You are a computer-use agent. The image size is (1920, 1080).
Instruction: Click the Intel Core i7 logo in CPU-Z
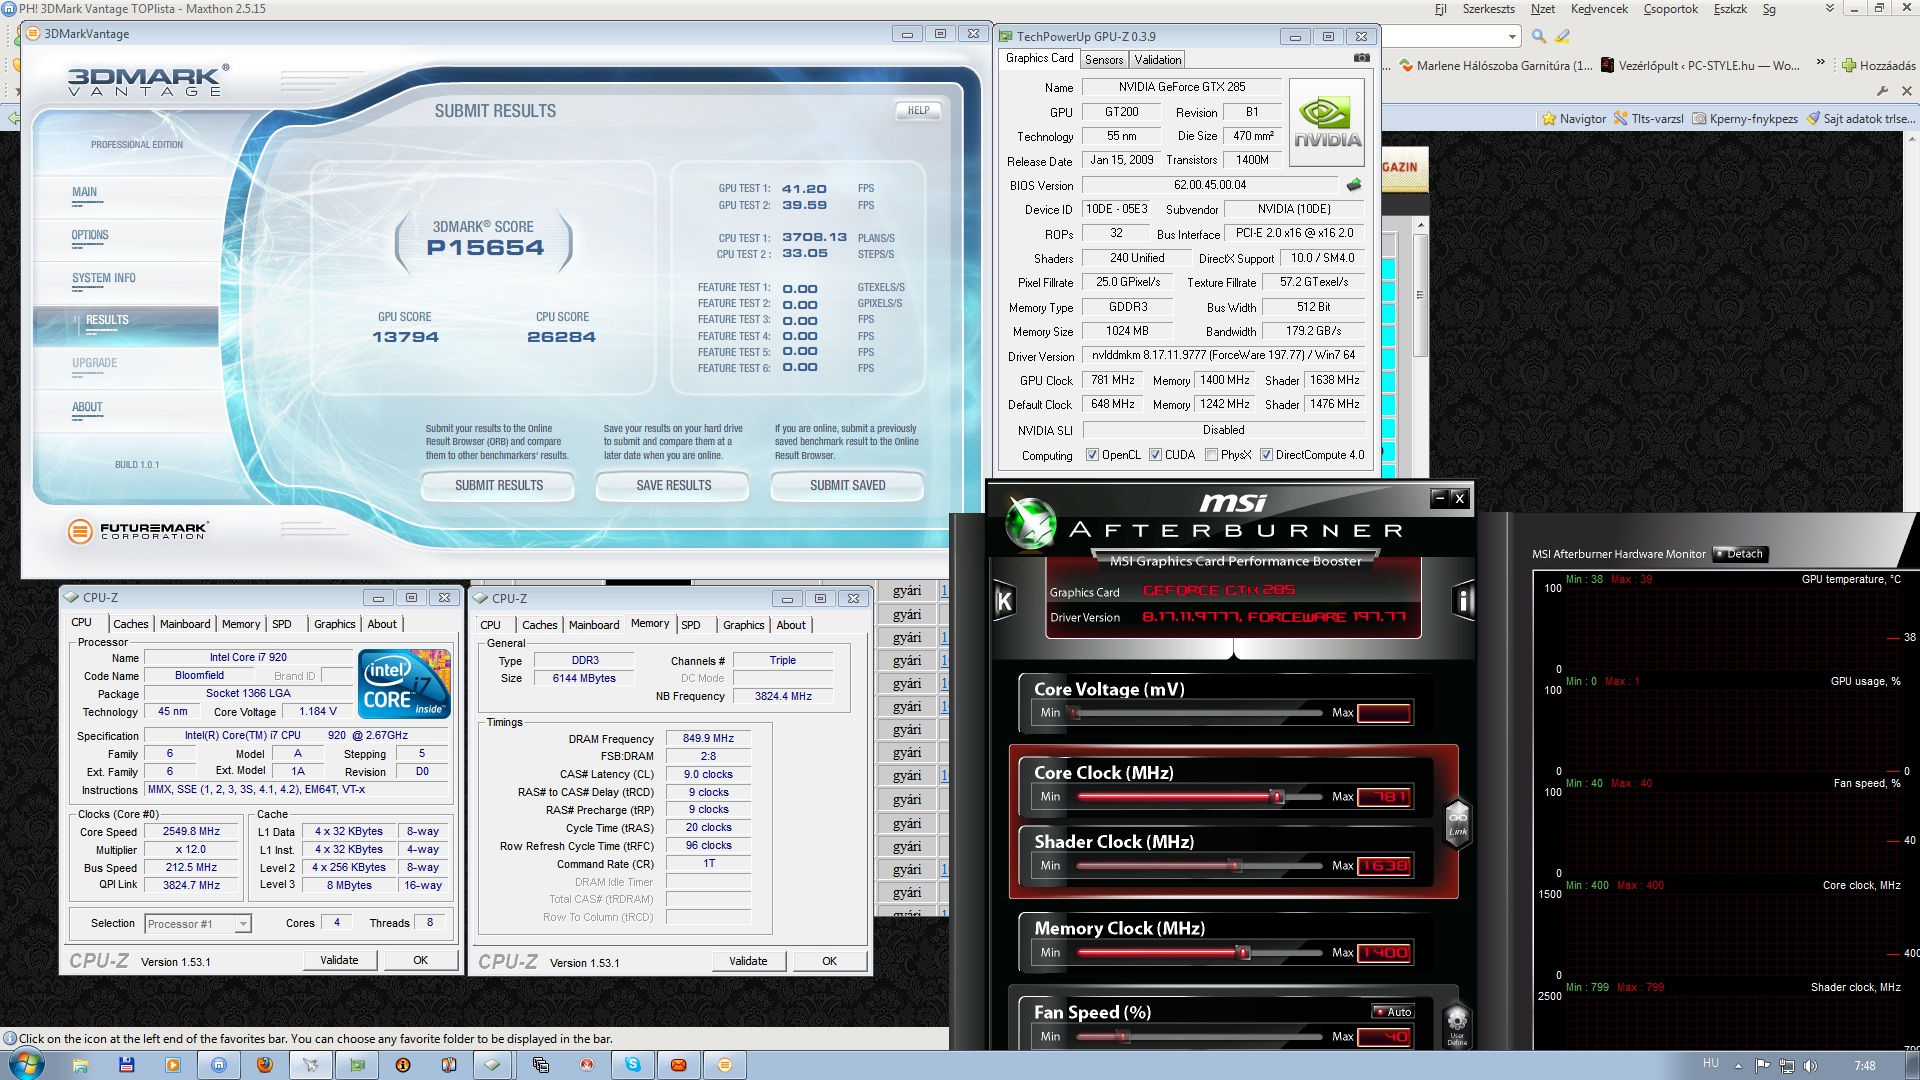click(x=405, y=684)
